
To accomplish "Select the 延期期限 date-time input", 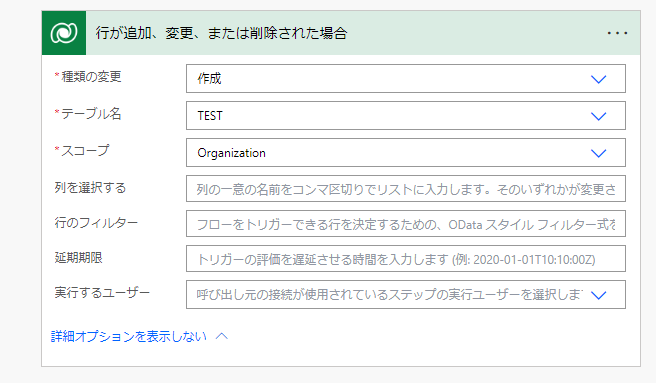I will click(x=406, y=259).
